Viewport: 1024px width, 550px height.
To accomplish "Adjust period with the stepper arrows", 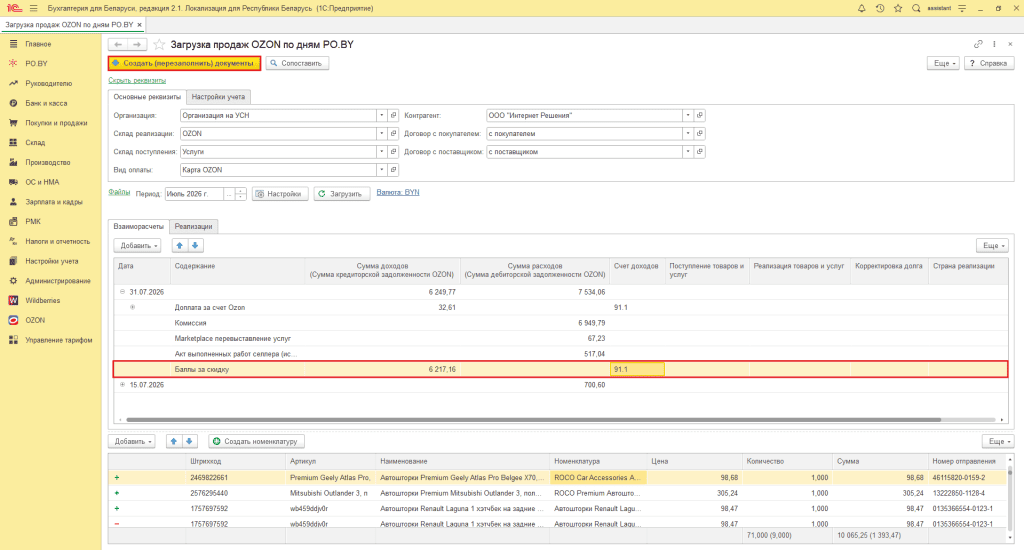I will point(241,194).
